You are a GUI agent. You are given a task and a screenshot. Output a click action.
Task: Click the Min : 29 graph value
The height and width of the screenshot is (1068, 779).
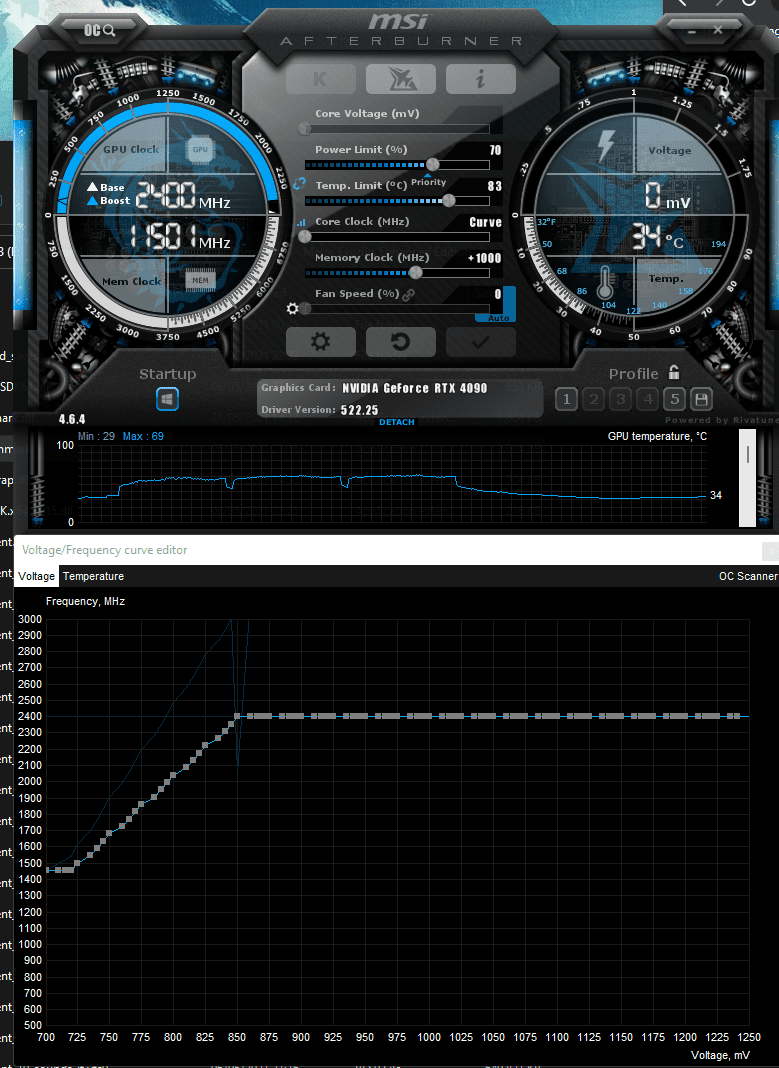[x=97, y=436]
